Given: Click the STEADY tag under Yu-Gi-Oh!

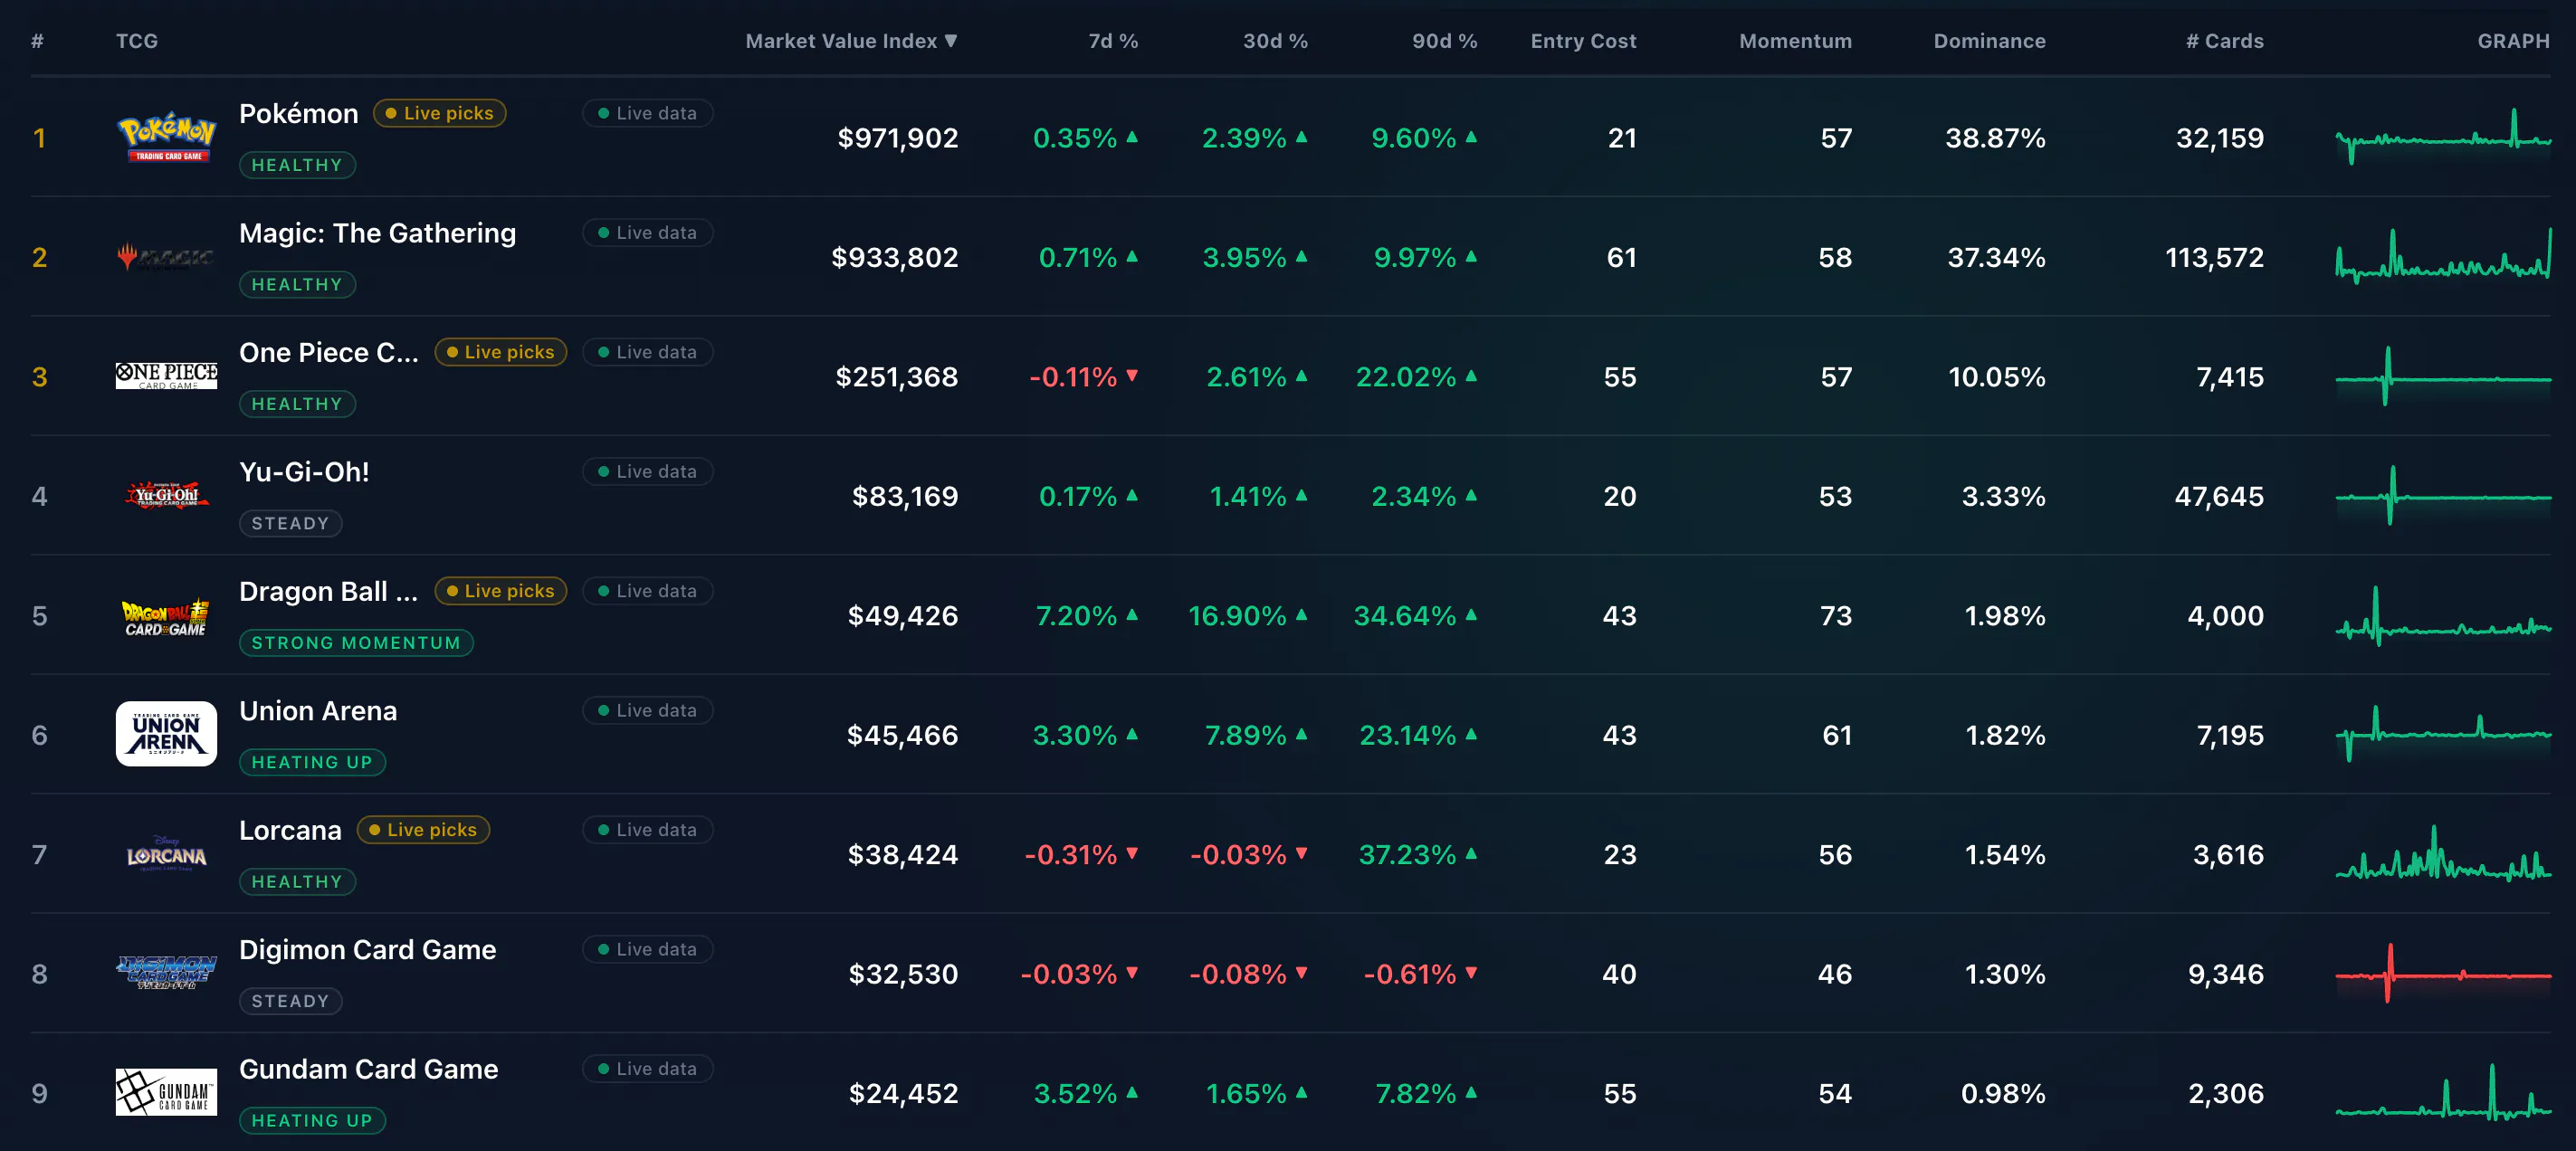Looking at the screenshot, I should [290, 523].
